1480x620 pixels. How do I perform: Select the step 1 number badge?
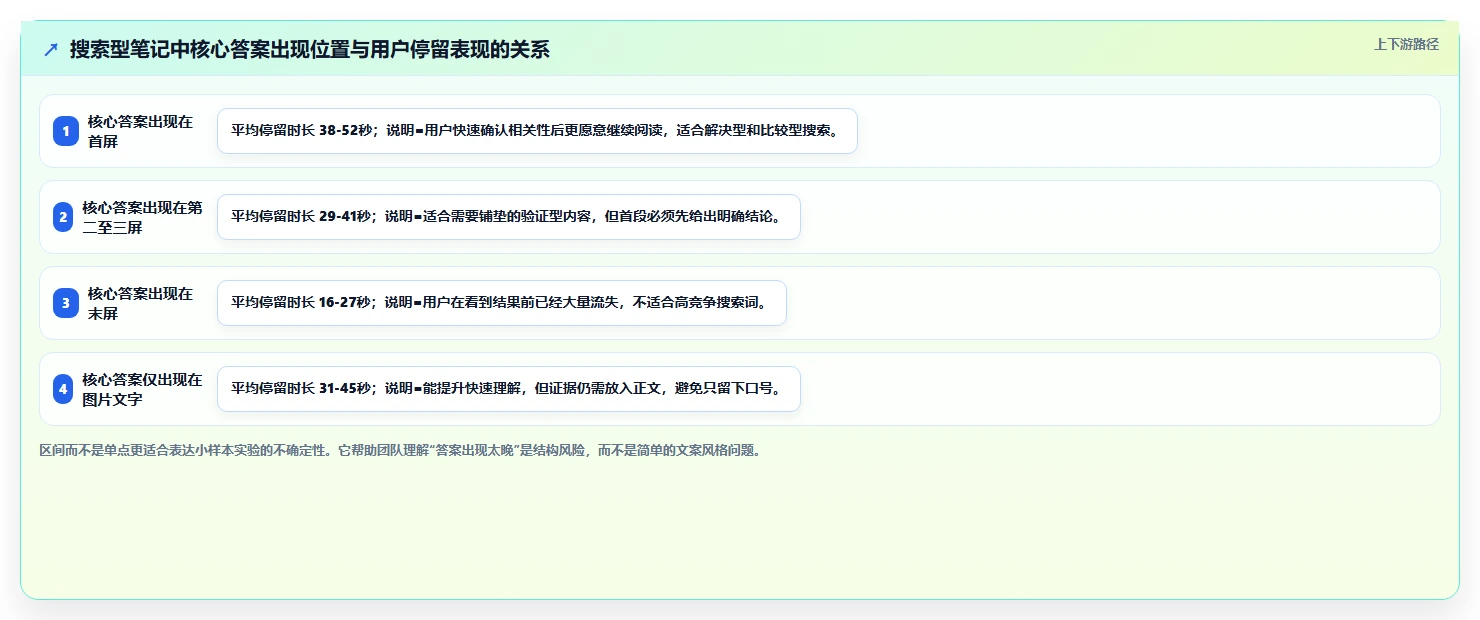click(66, 131)
